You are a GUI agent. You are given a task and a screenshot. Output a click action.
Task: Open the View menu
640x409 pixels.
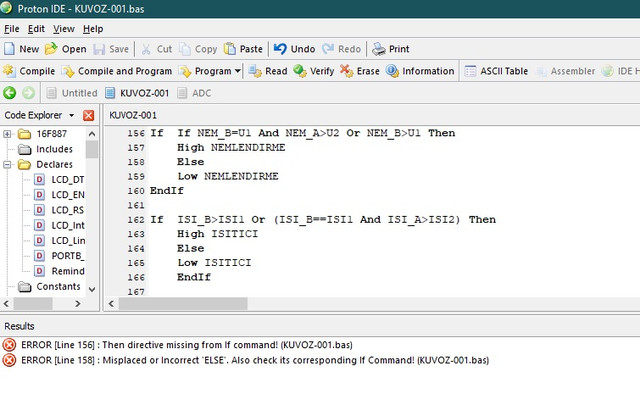(64, 29)
